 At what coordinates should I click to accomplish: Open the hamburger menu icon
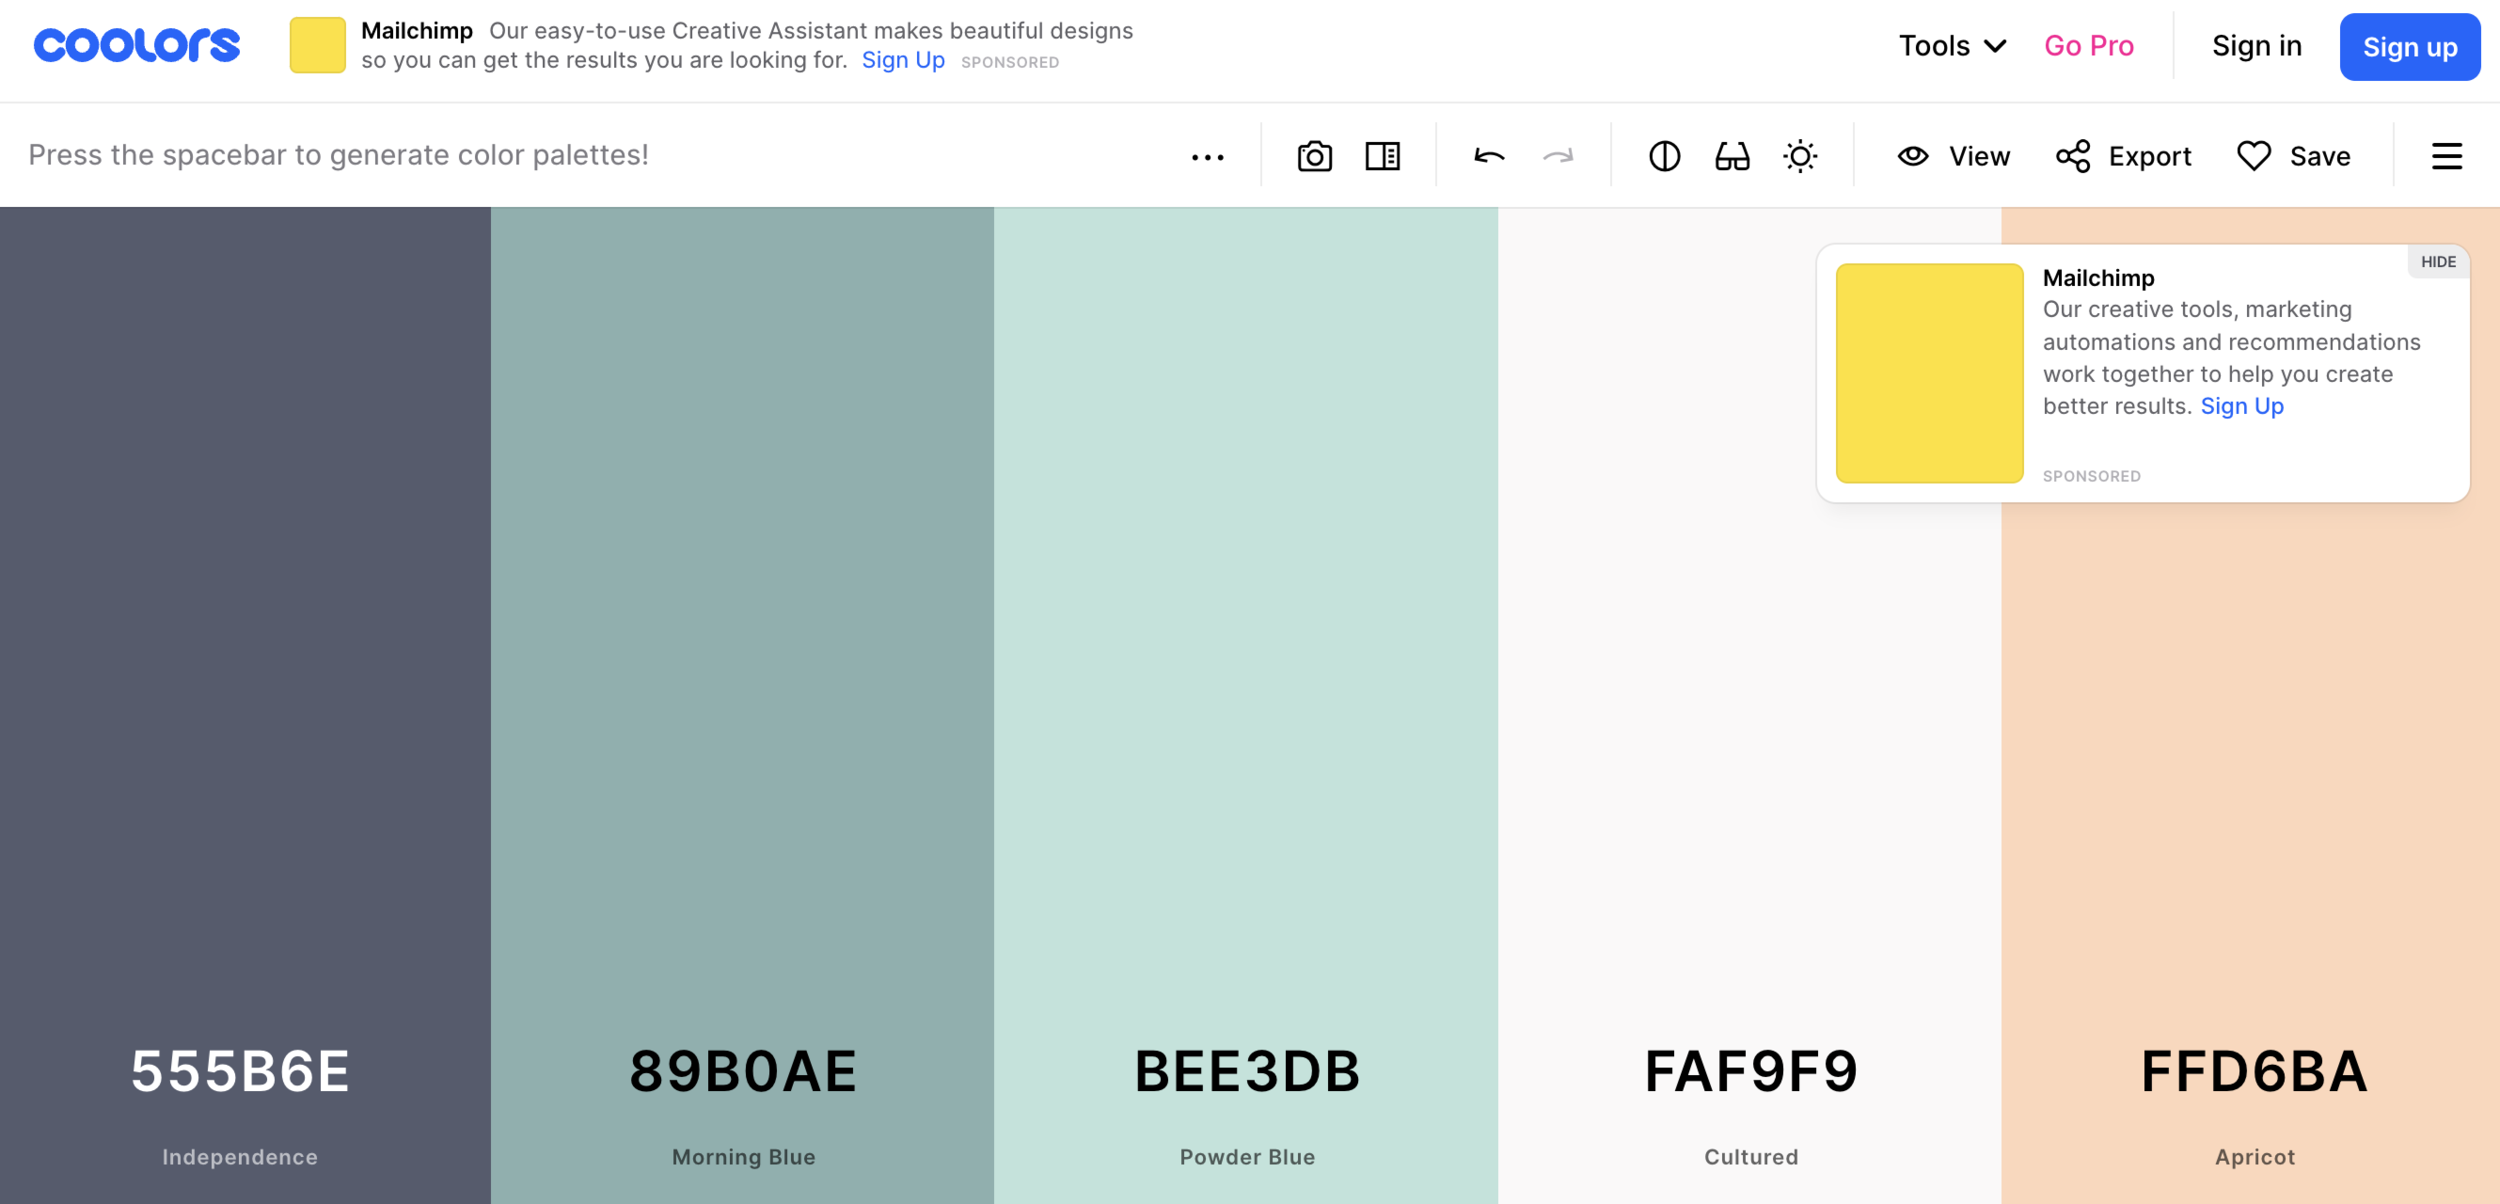tap(2446, 157)
